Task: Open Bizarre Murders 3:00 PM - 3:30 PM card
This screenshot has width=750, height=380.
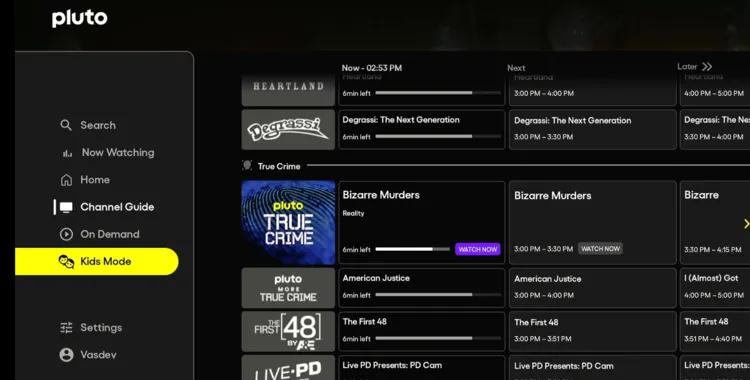Action: (592, 223)
